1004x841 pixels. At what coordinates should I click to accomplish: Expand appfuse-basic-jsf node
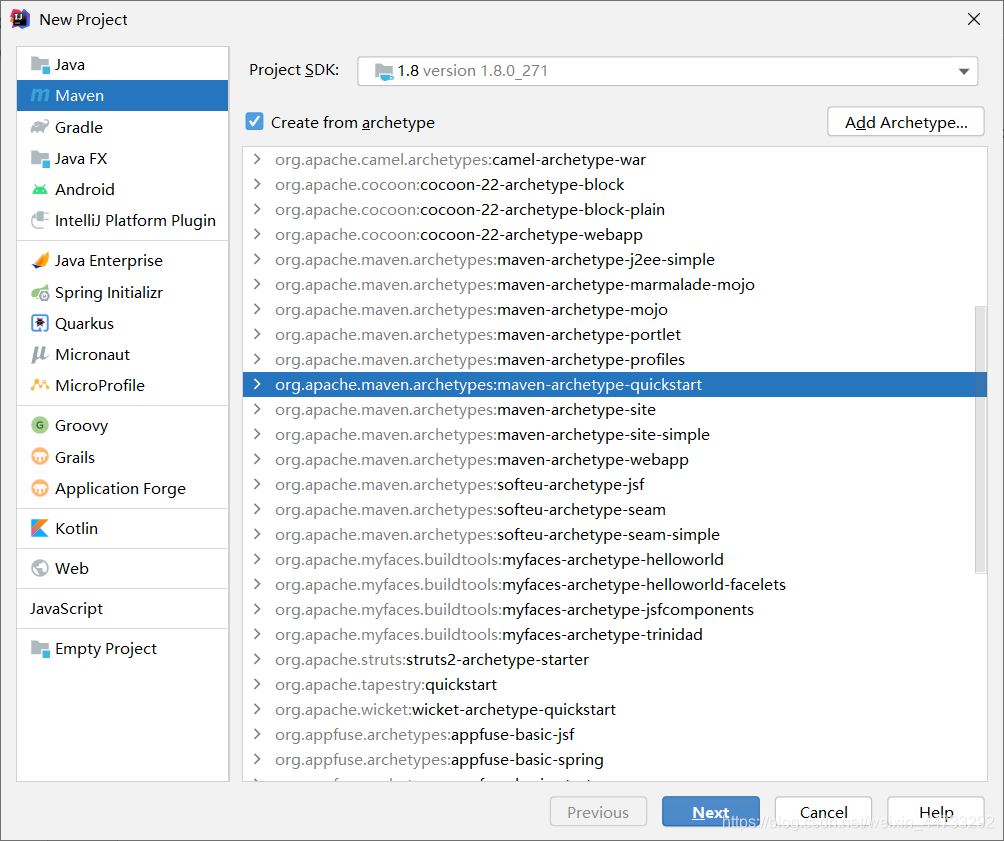click(257, 733)
